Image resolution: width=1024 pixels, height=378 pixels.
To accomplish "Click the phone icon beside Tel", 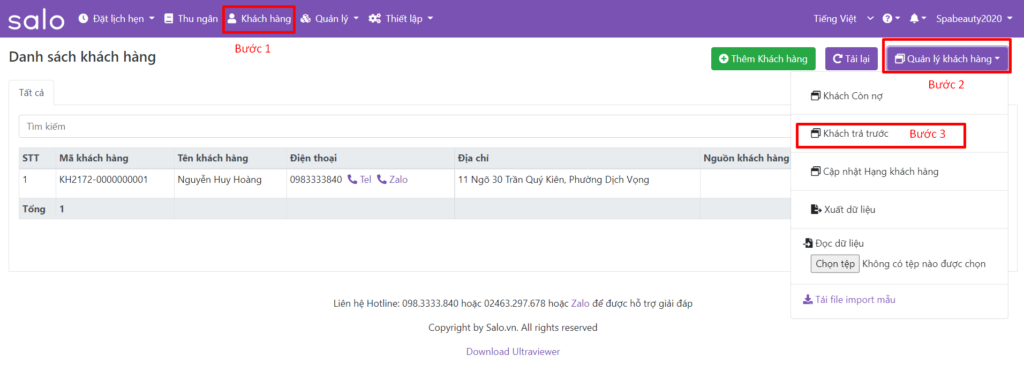I will [x=352, y=180].
